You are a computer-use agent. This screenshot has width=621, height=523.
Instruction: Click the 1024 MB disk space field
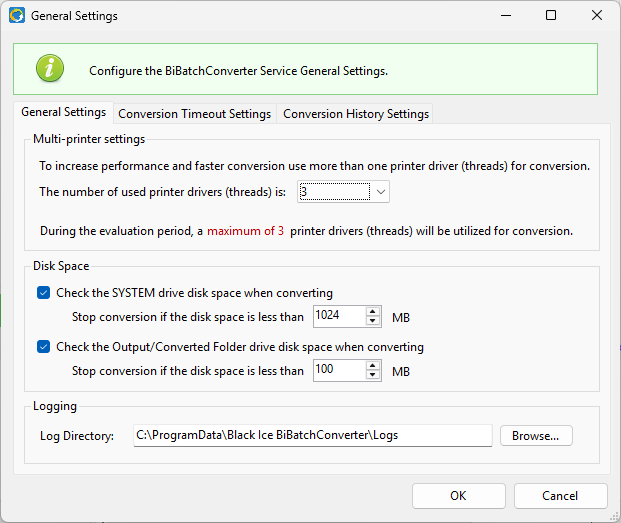click(339, 316)
